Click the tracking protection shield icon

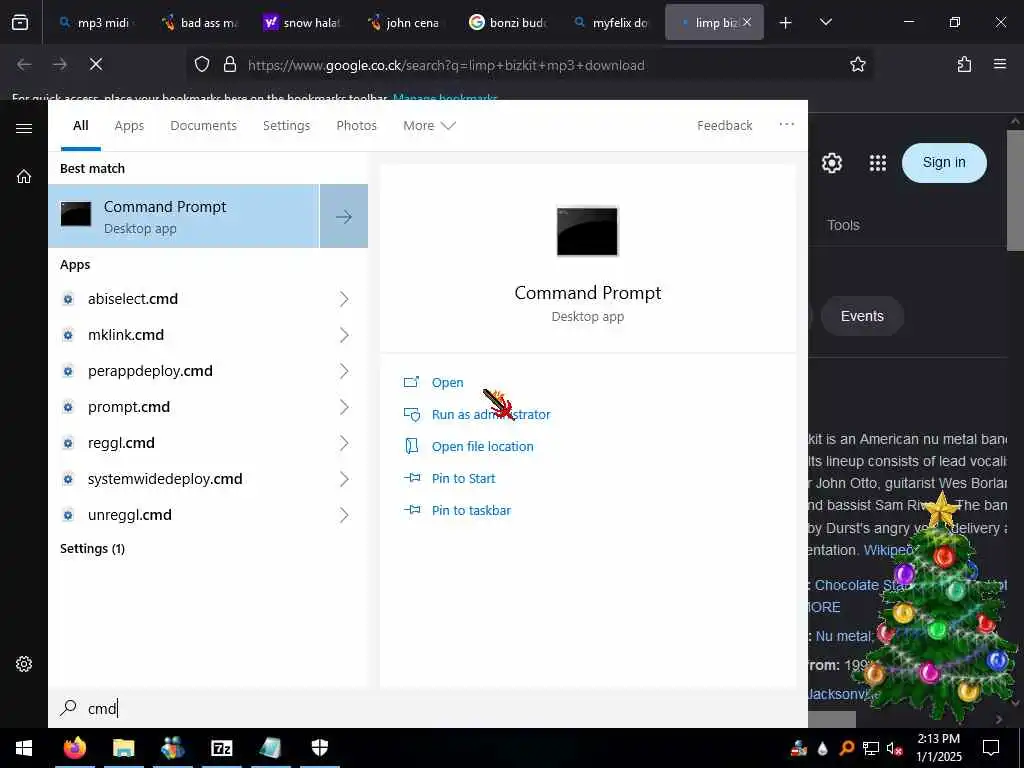tap(202, 64)
